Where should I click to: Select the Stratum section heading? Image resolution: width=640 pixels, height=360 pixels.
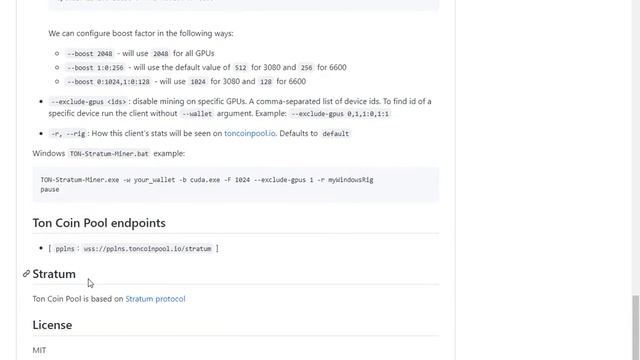click(x=54, y=274)
